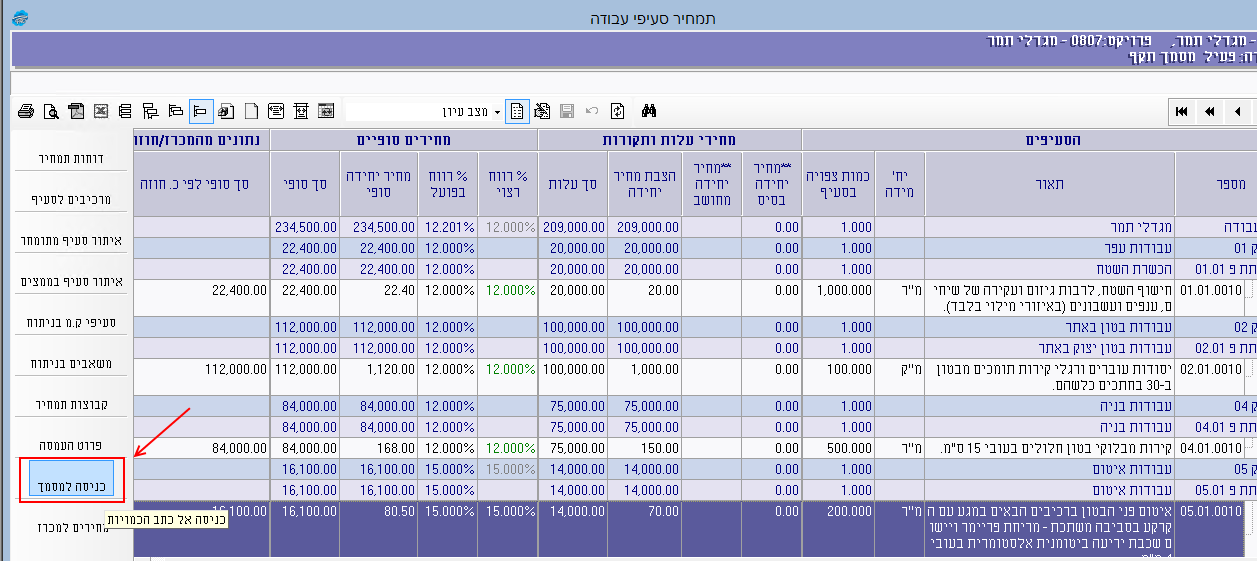1257x561 pixels.
Task: Select מרכיבים לסעיף from the side panel
Action: 71,200
